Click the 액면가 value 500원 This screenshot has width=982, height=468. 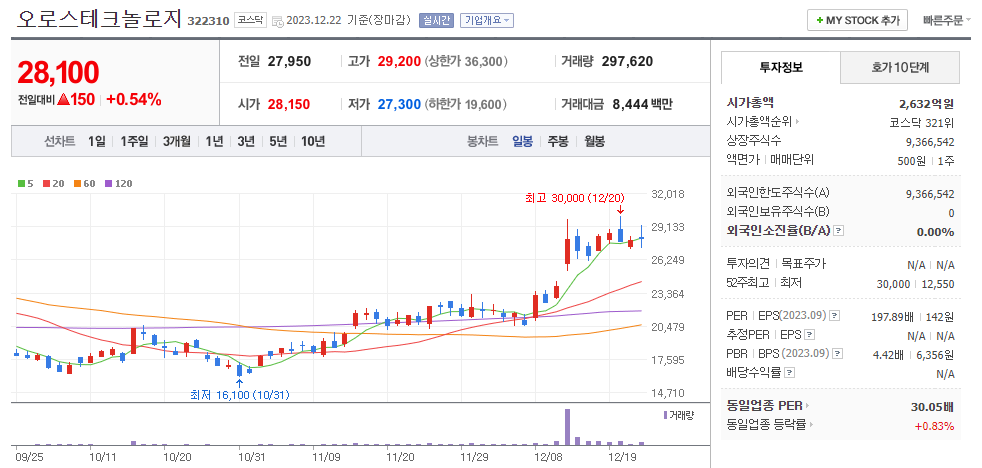click(911, 160)
